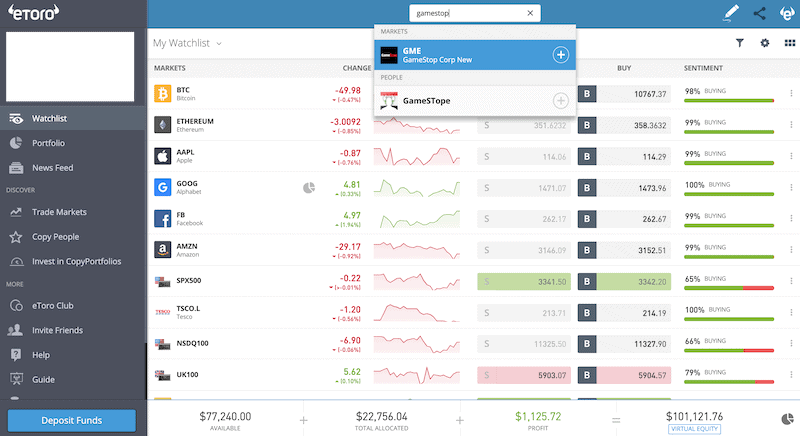The image size is (800, 436).
Task: Buy GOOG at 1473.96
Action: coord(624,188)
